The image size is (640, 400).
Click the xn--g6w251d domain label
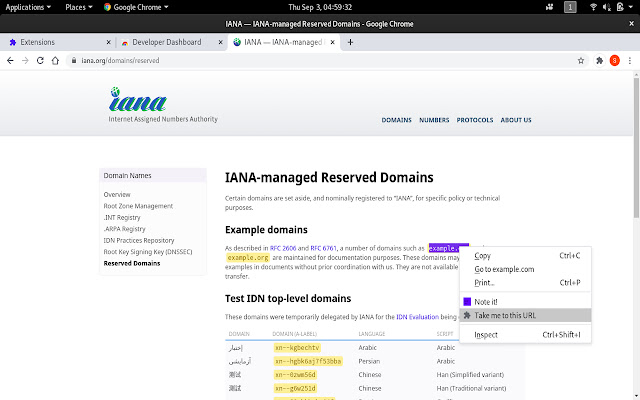coord(295,388)
